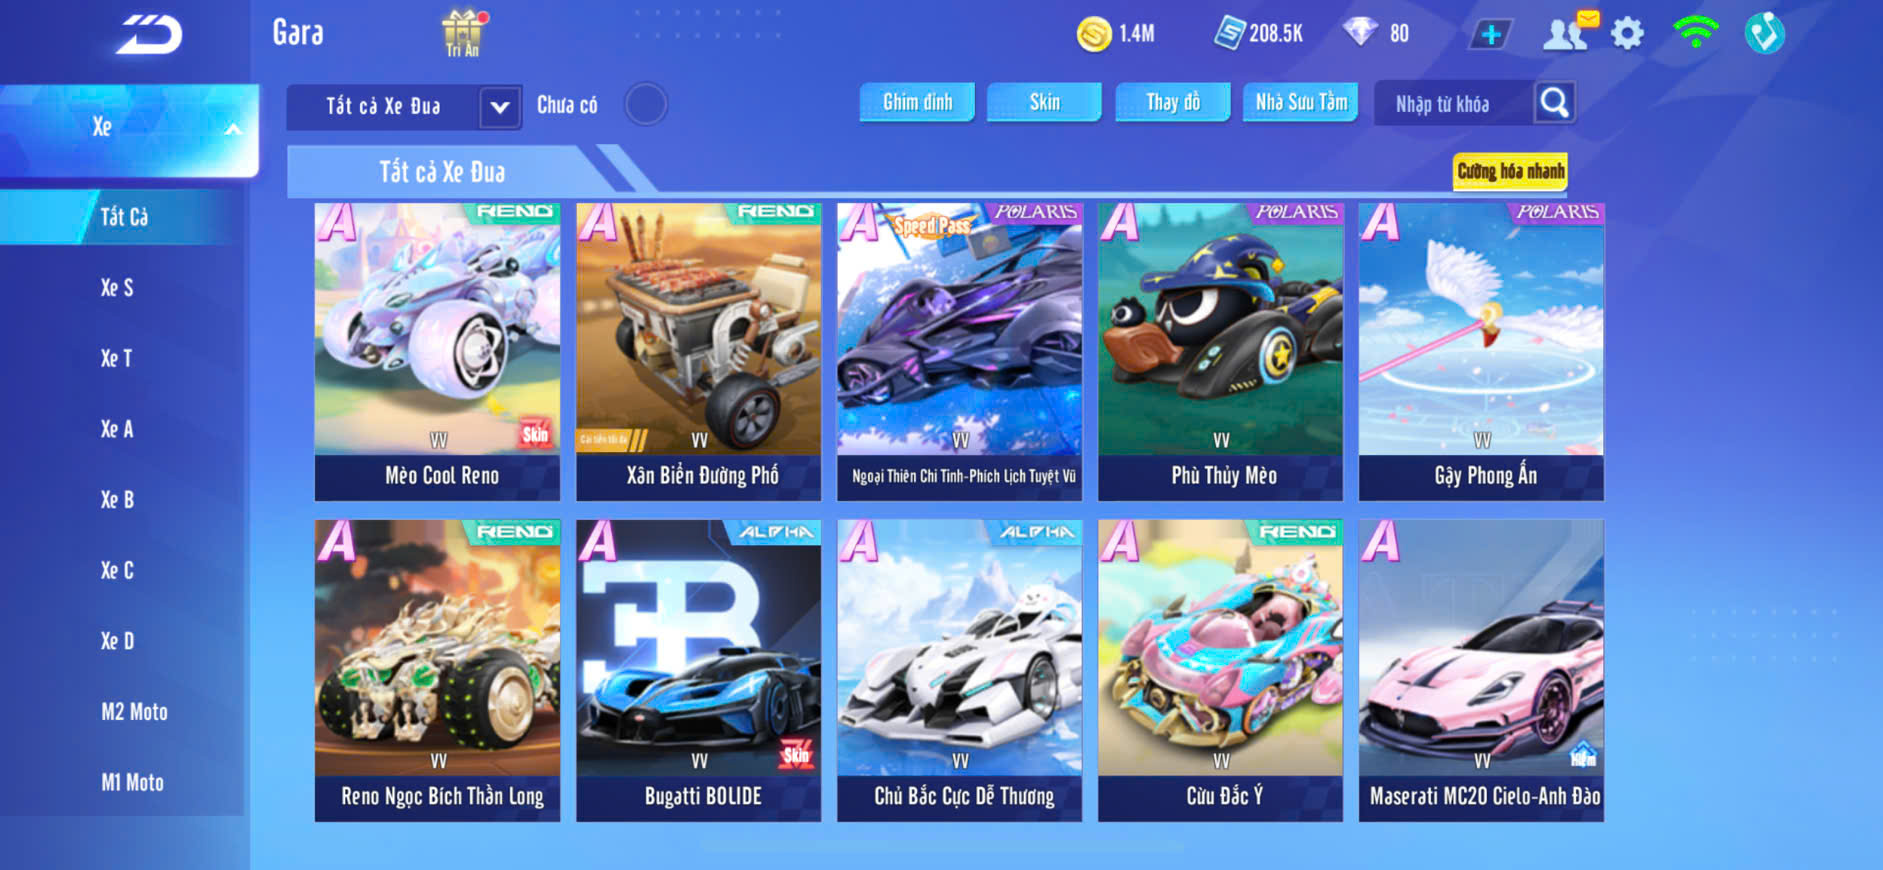This screenshot has width=1883, height=870.
Task: Click the Ghim đính button
Action: [x=917, y=102]
